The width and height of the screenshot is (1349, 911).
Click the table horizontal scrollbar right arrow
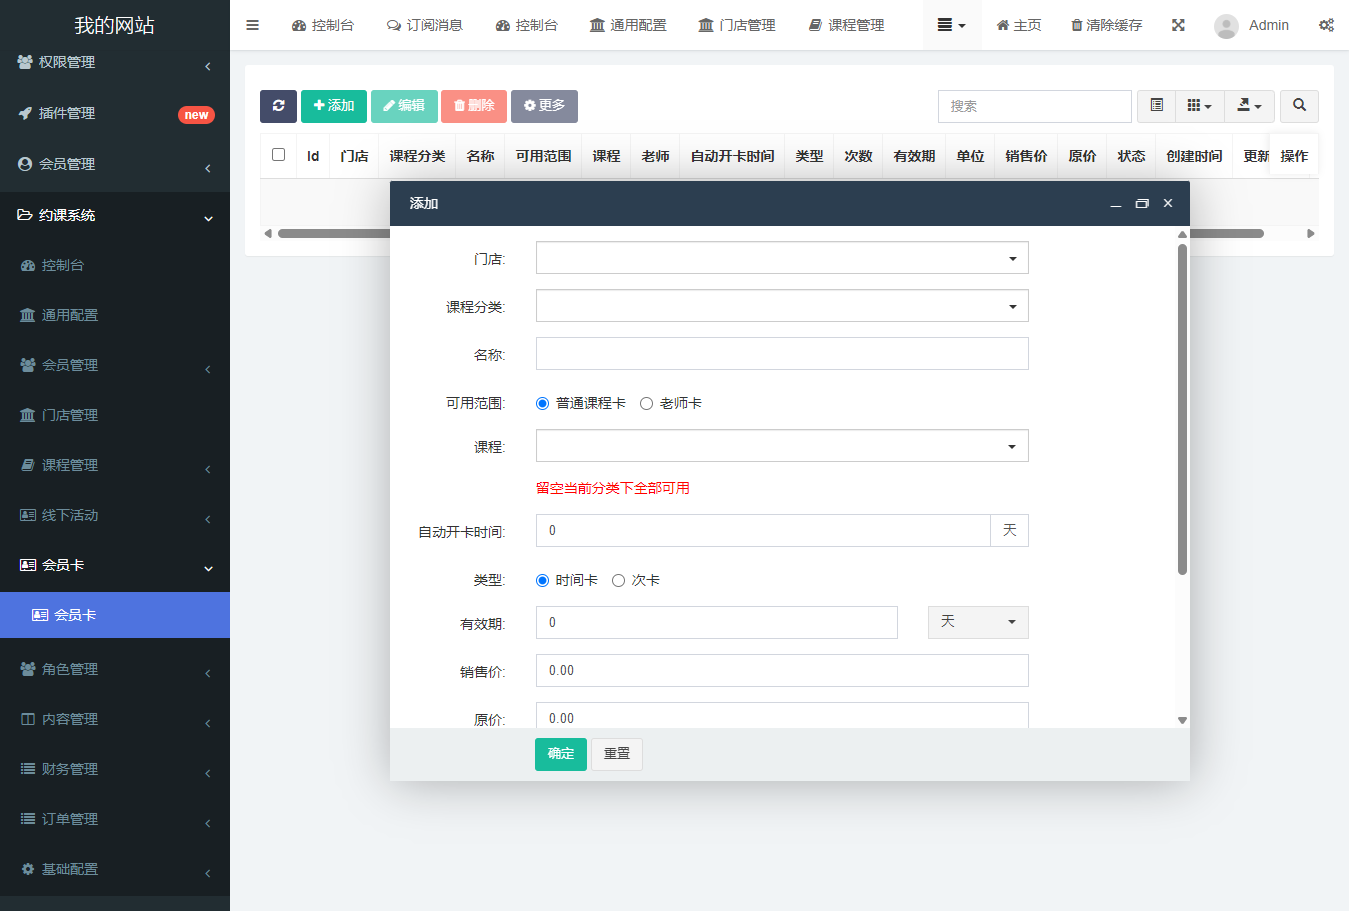[1310, 234]
